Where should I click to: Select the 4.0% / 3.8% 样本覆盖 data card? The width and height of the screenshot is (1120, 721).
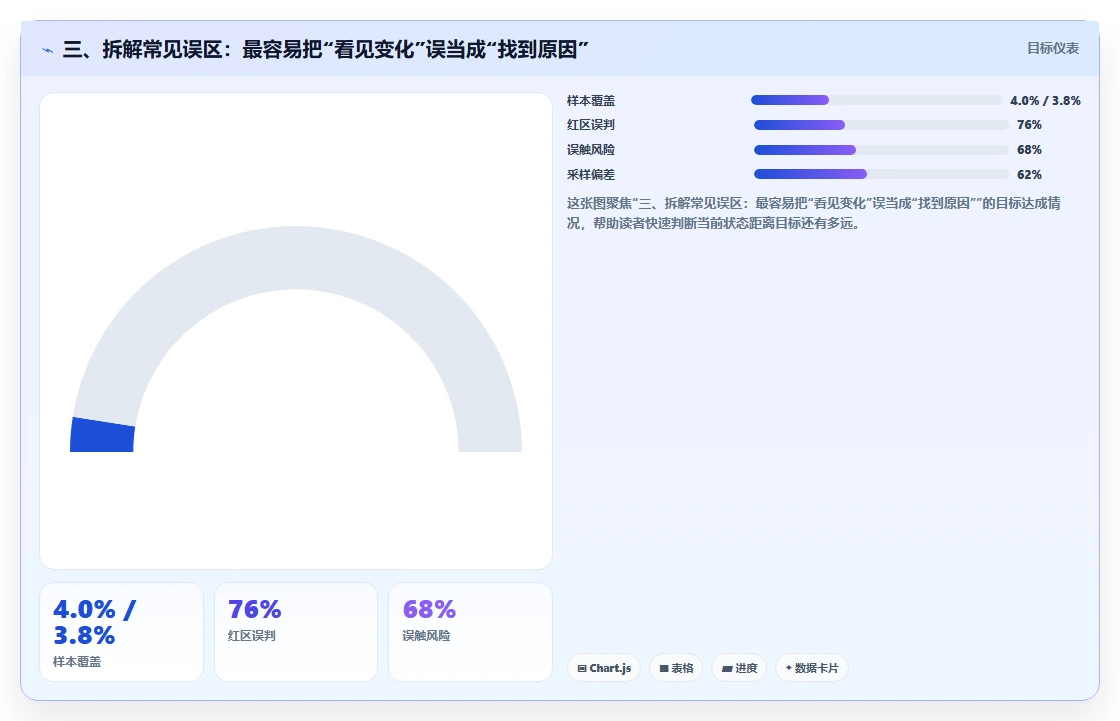tap(121, 632)
